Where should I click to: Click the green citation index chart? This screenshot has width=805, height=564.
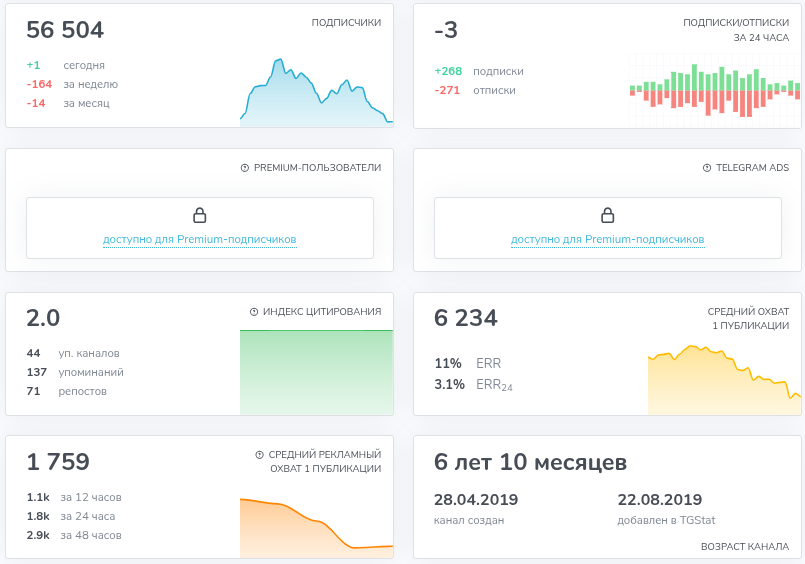click(316, 372)
